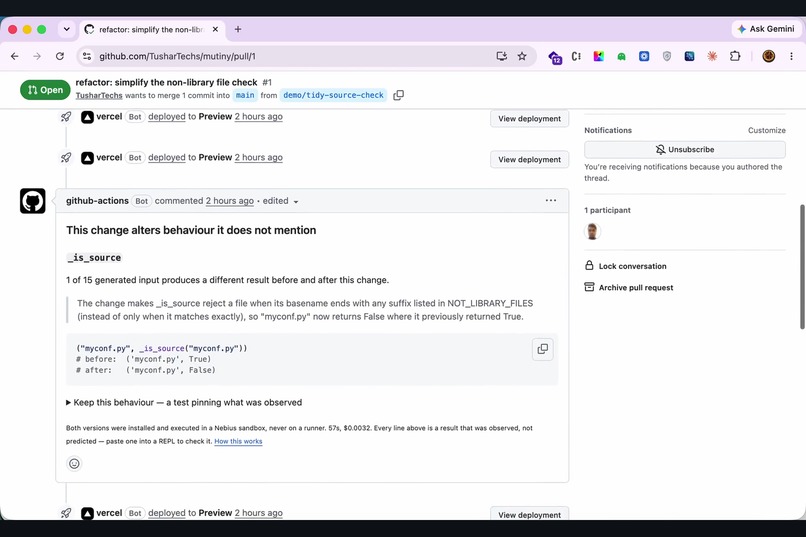
Task: Bookmark this page with the star icon
Action: 522,56
